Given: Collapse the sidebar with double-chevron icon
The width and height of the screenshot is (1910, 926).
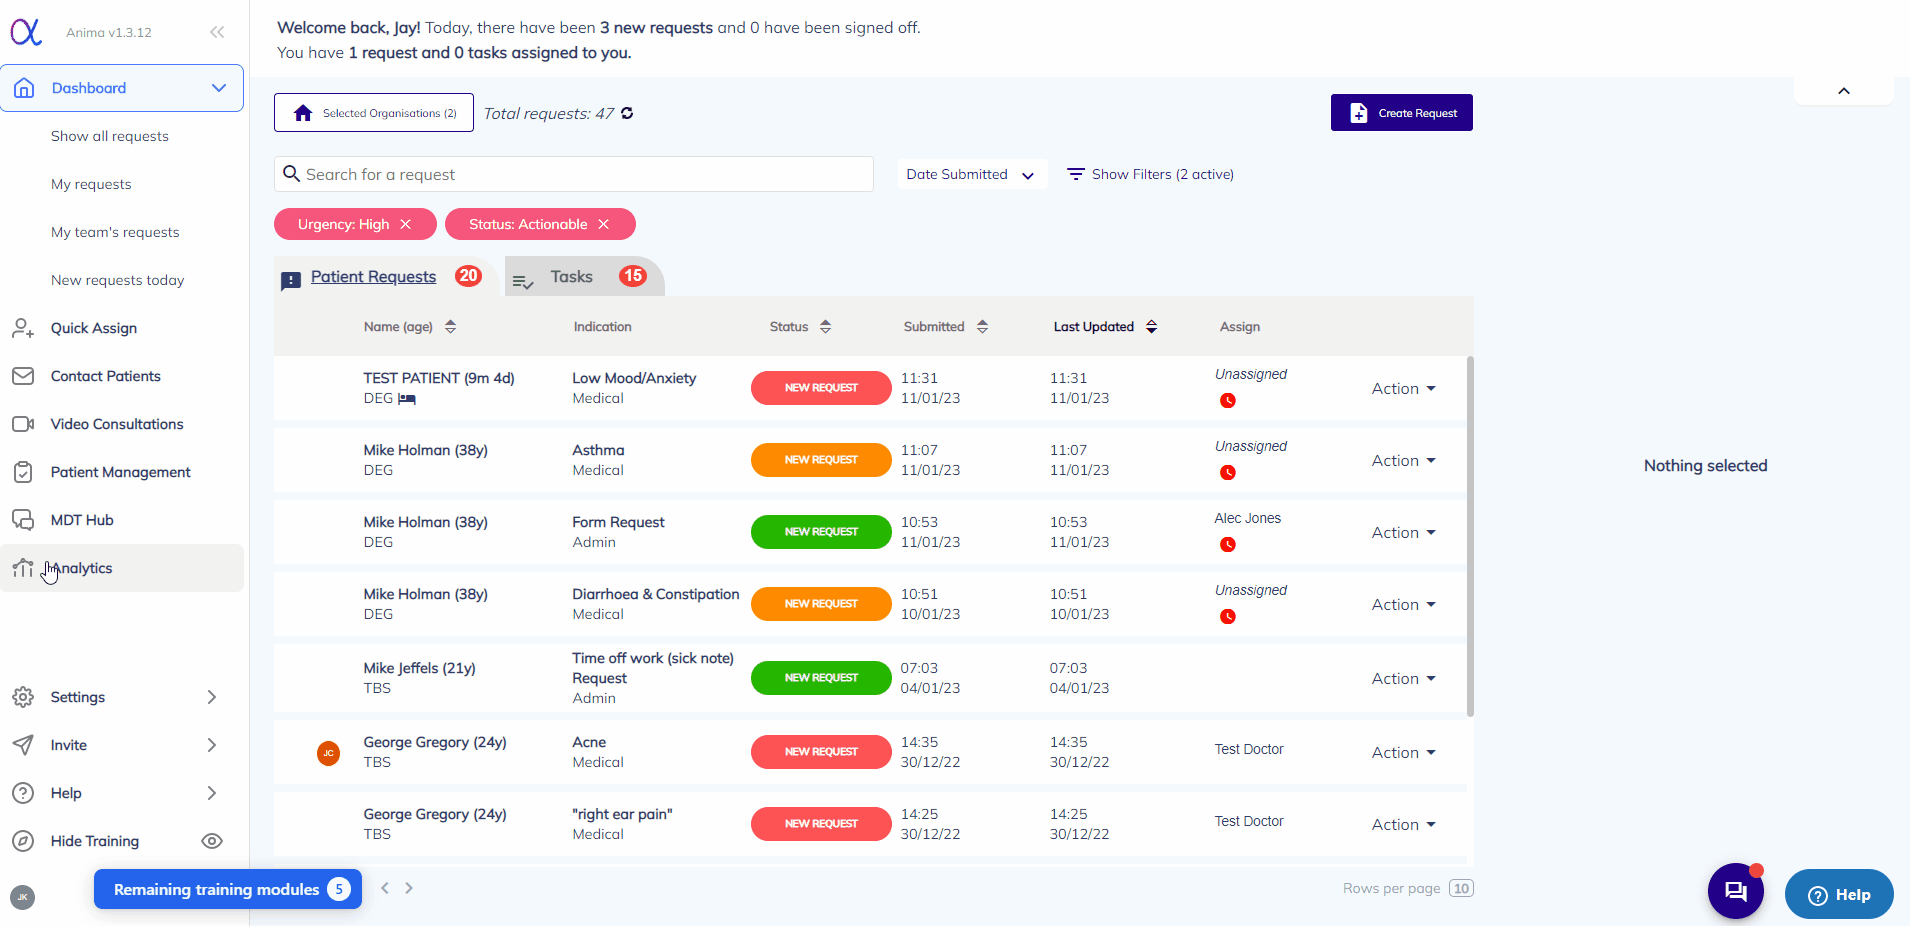Looking at the screenshot, I should (217, 32).
